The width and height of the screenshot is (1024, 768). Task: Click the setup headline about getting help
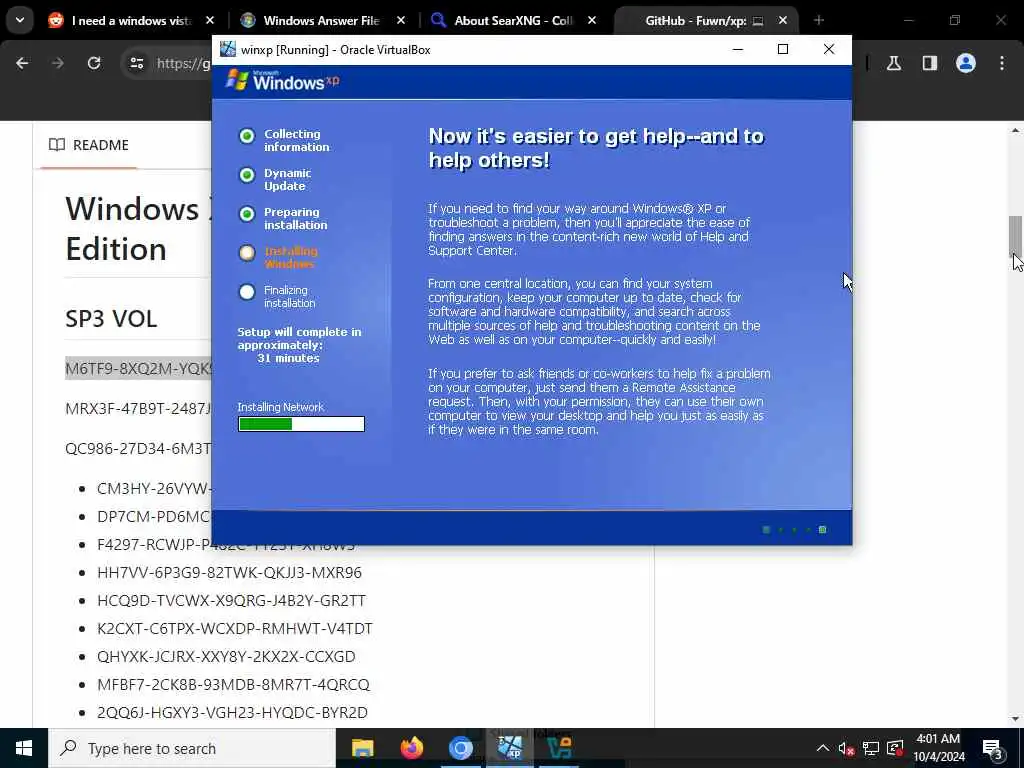pos(596,148)
